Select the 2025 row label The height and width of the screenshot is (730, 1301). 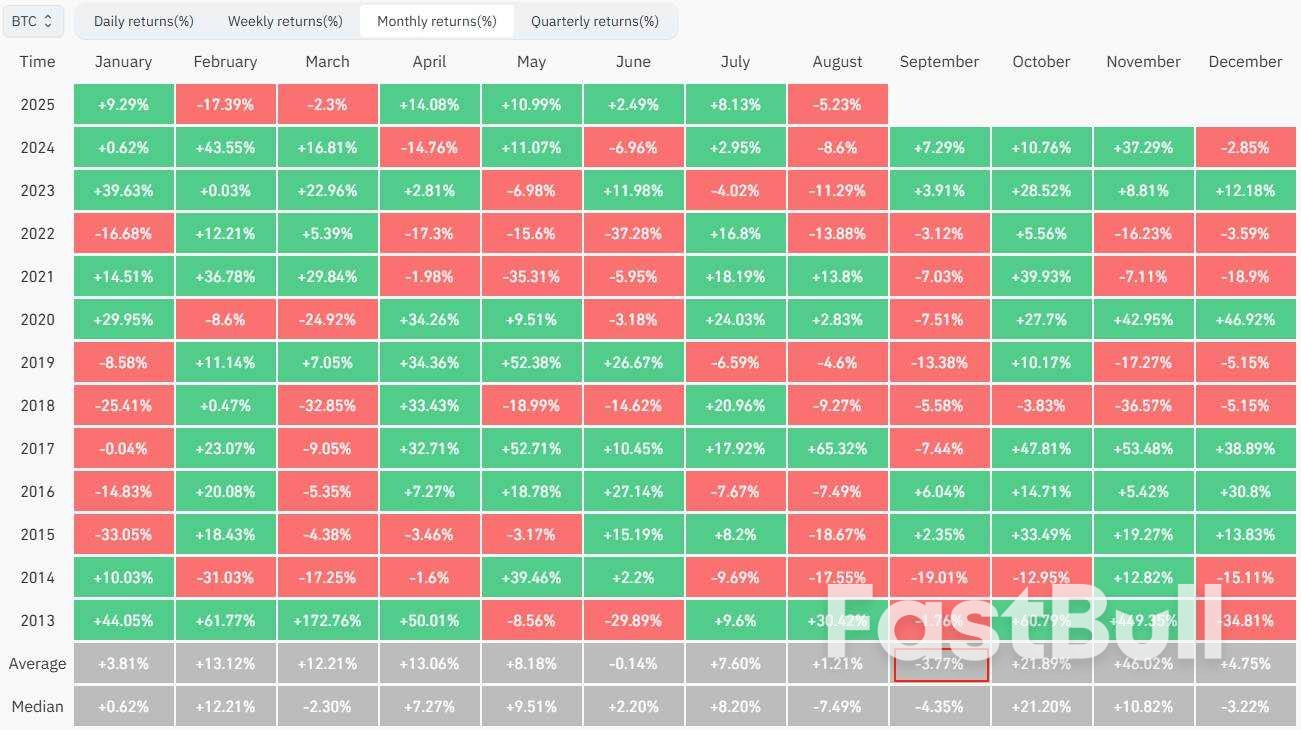point(37,104)
